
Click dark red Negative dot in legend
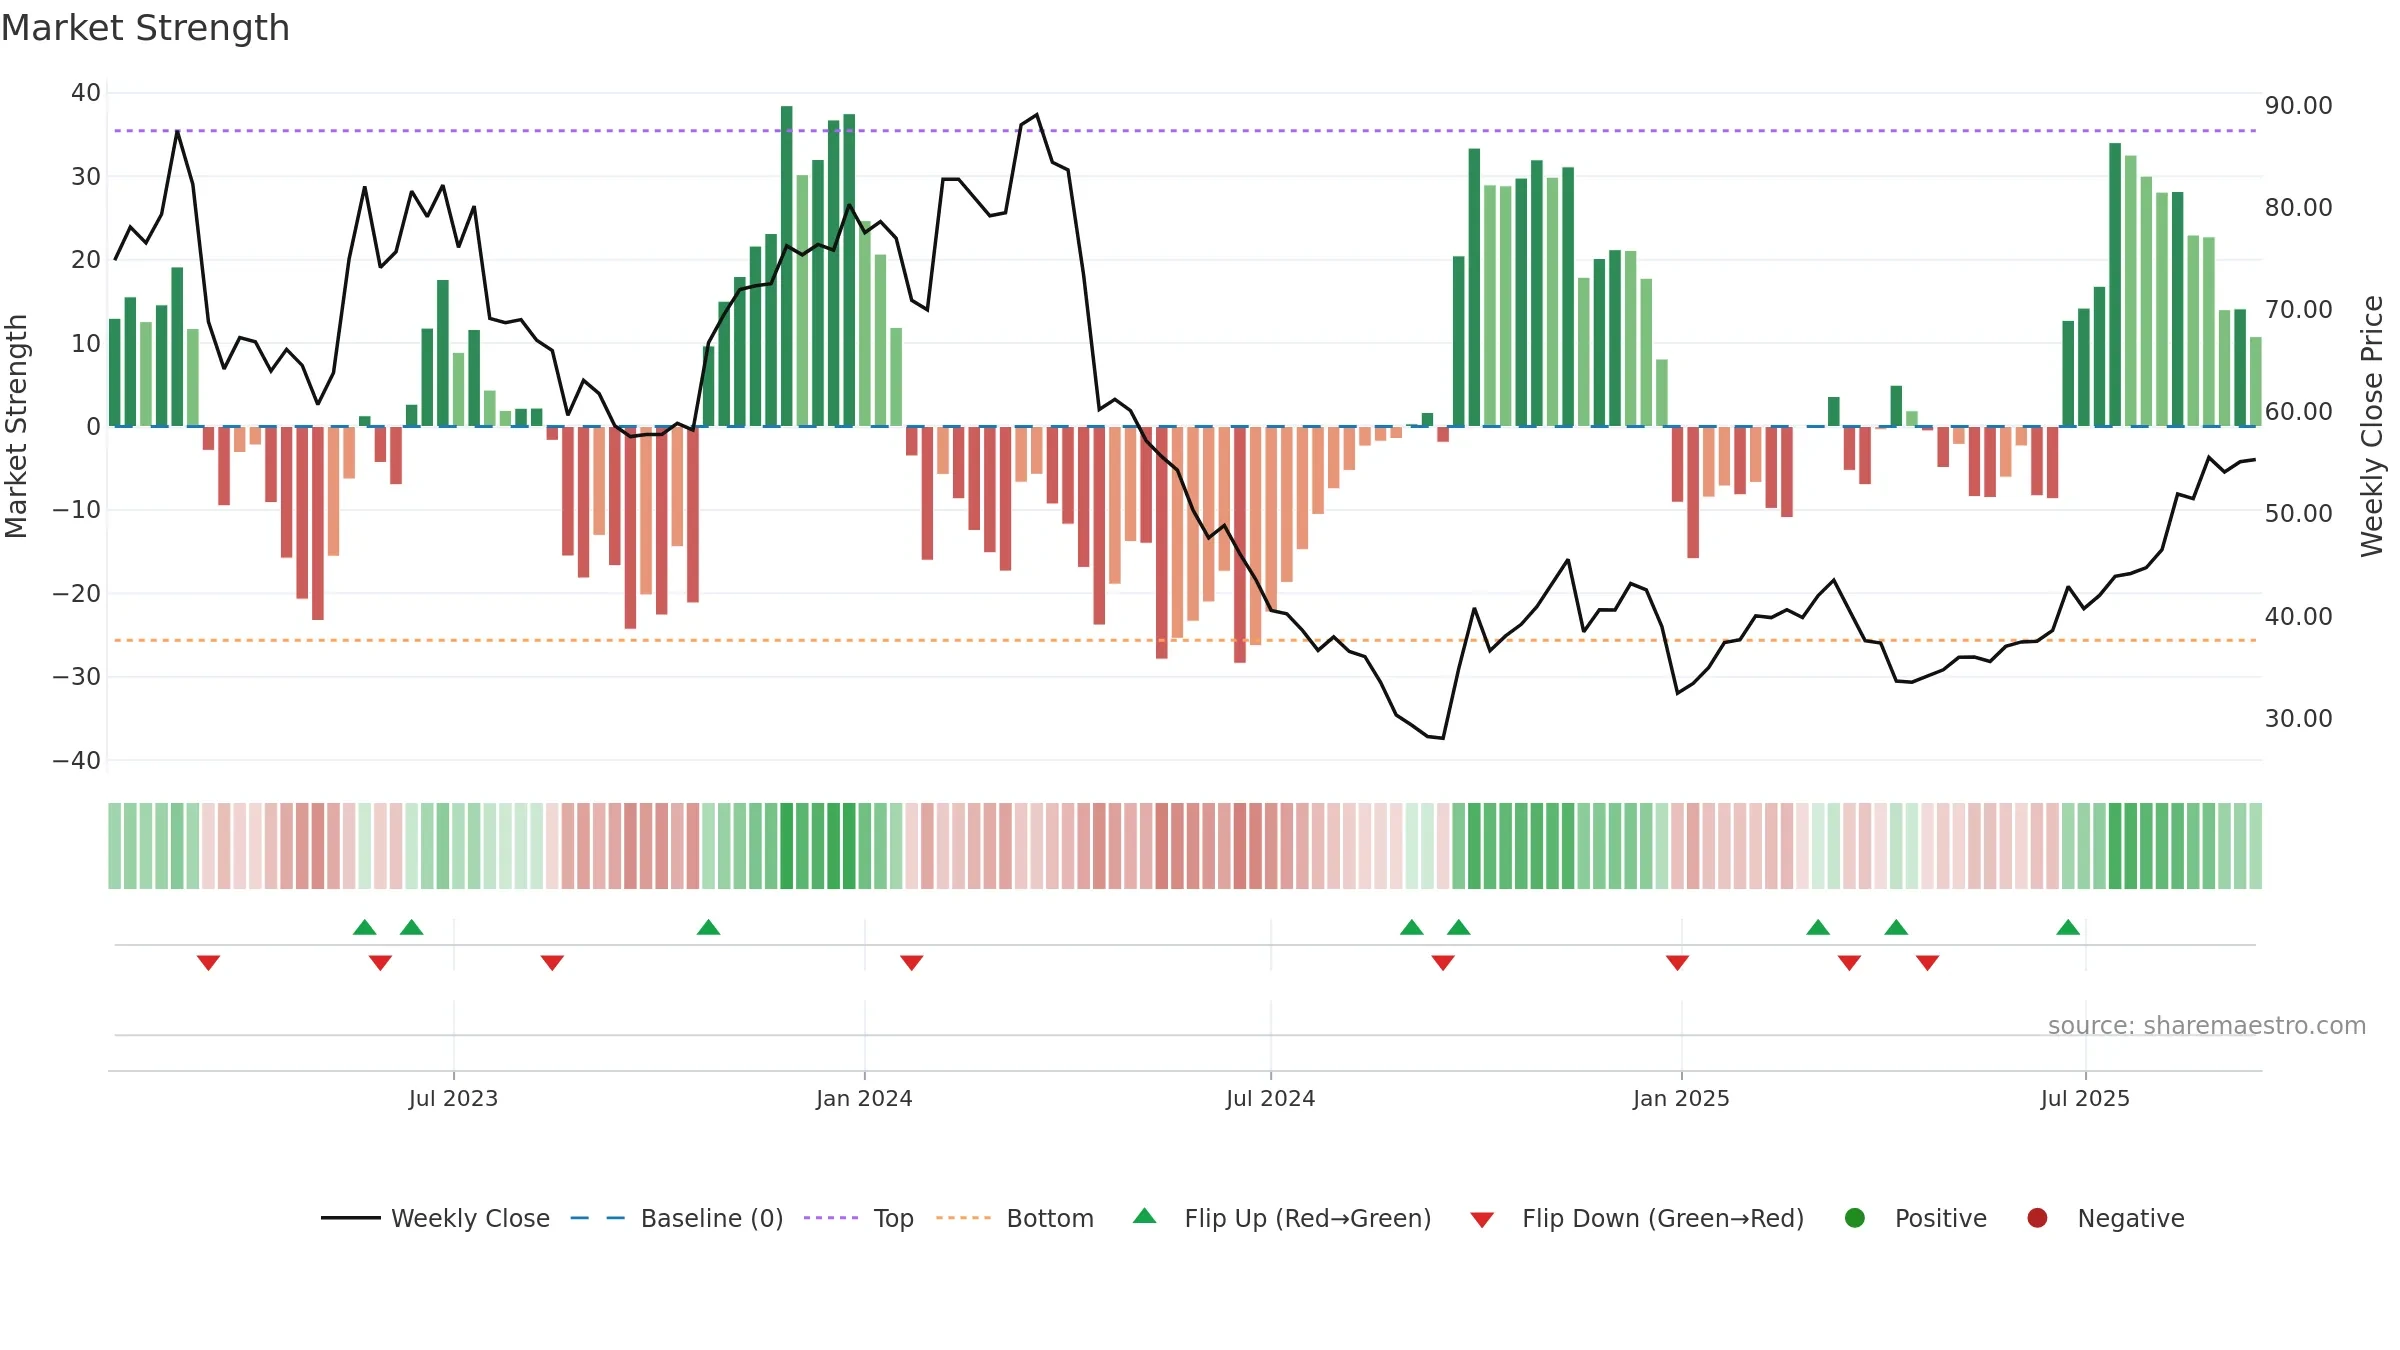click(x=2037, y=1218)
